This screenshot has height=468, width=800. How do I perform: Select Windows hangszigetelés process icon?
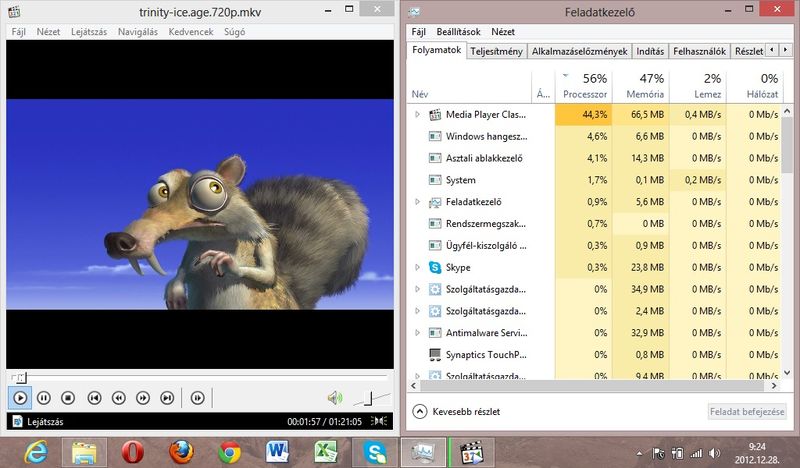pyautogui.click(x=435, y=136)
